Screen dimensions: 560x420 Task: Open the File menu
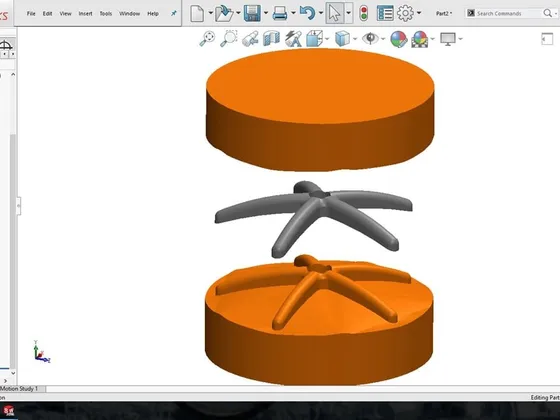[31, 14]
